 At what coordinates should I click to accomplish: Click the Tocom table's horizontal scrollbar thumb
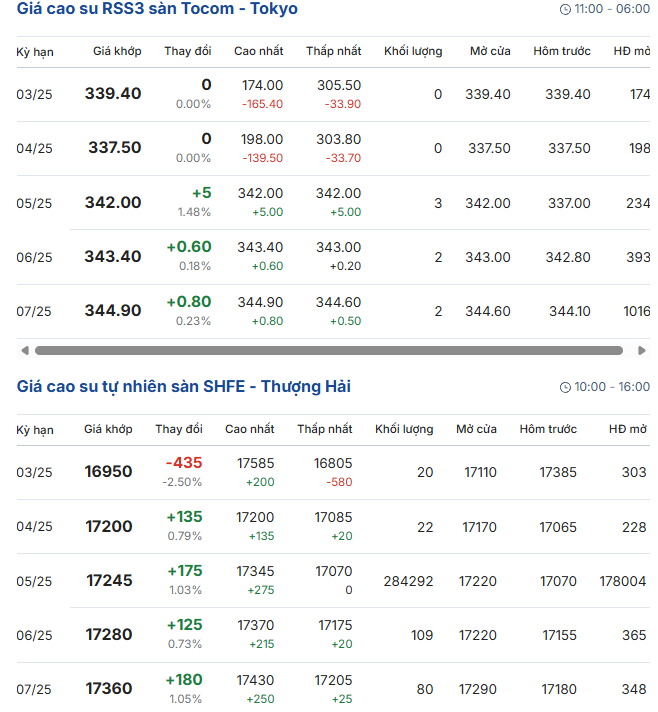[x=328, y=351]
